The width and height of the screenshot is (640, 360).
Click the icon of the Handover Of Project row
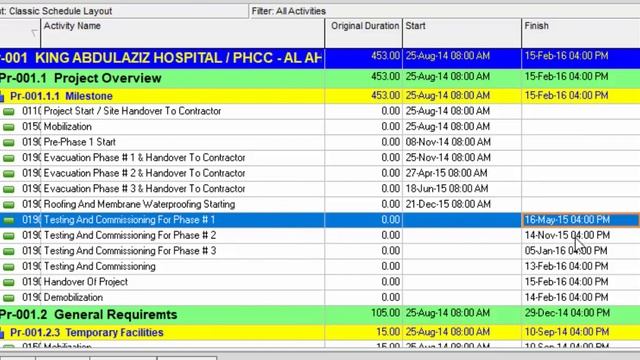coord(9,282)
